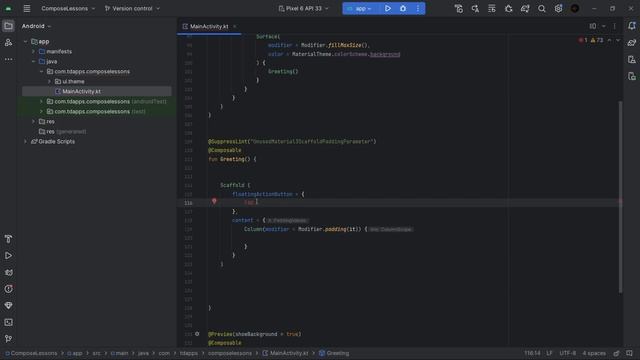Open editor tab options menu

(615, 26)
